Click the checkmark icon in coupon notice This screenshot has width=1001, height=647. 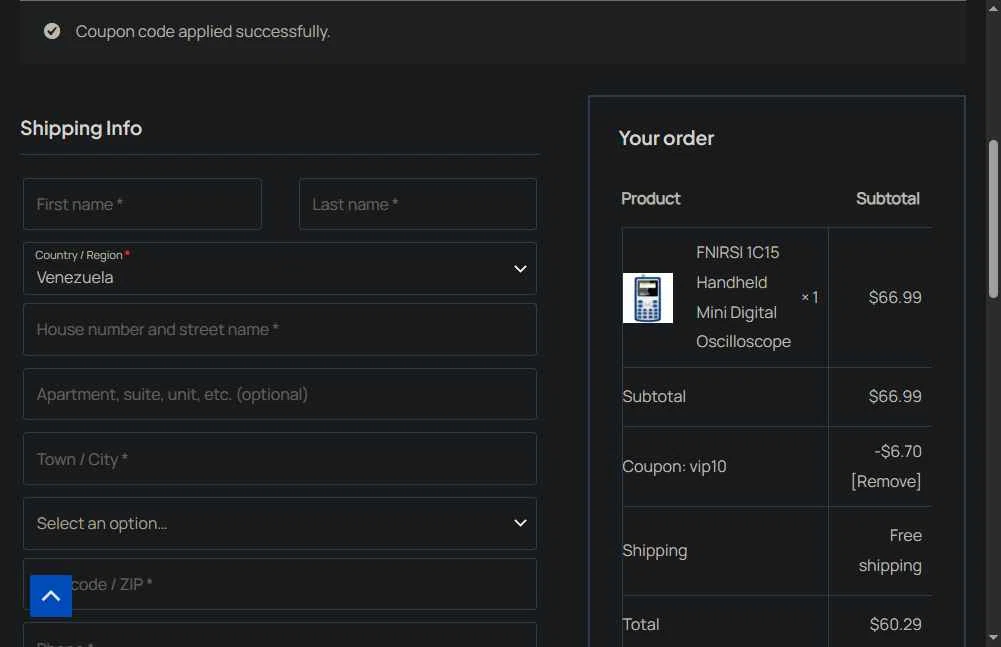(52, 31)
